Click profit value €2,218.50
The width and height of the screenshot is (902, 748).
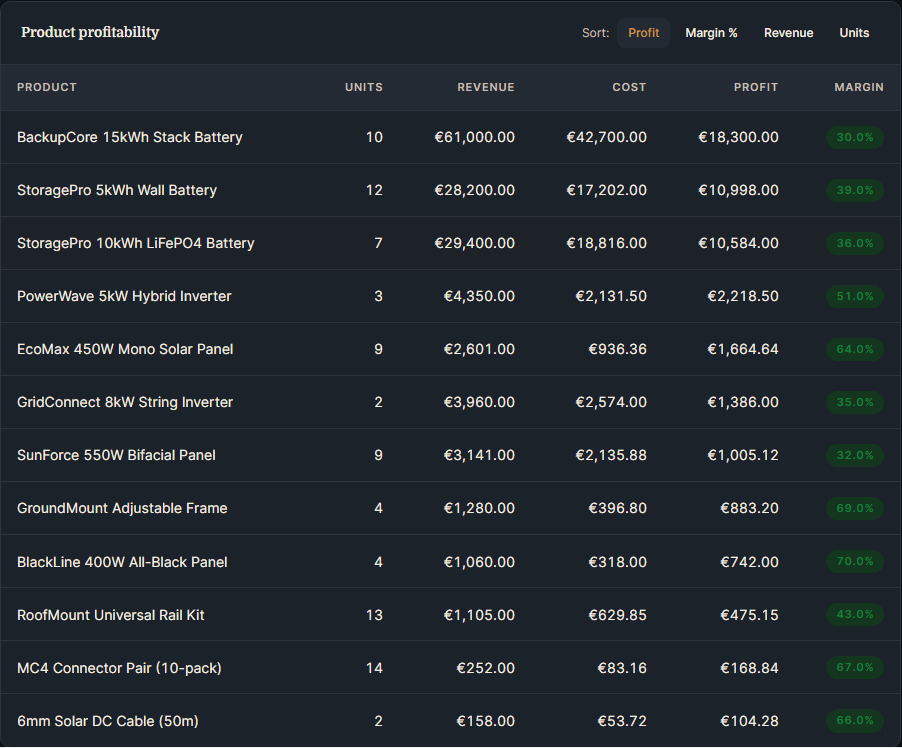coord(743,296)
